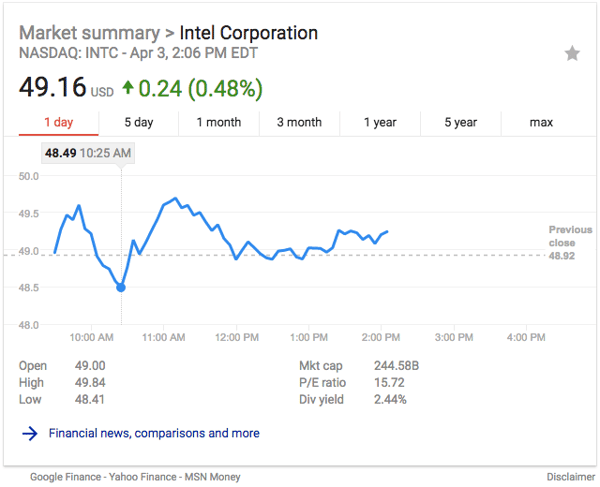The height and width of the screenshot is (487, 600).
Task: Click the green up arrow price indicator
Action: tap(128, 89)
